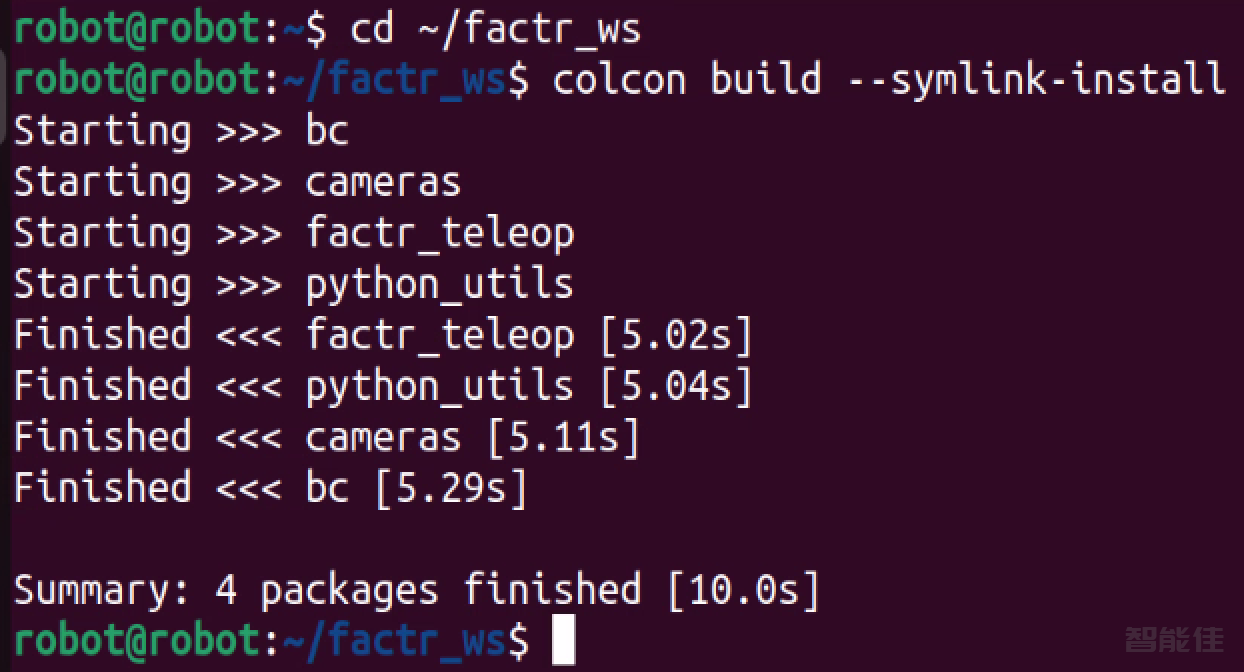The width and height of the screenshot is (1244, 672).
Task: Click 'robot@robot' in the second prompt line
Action: click(137, 80)
